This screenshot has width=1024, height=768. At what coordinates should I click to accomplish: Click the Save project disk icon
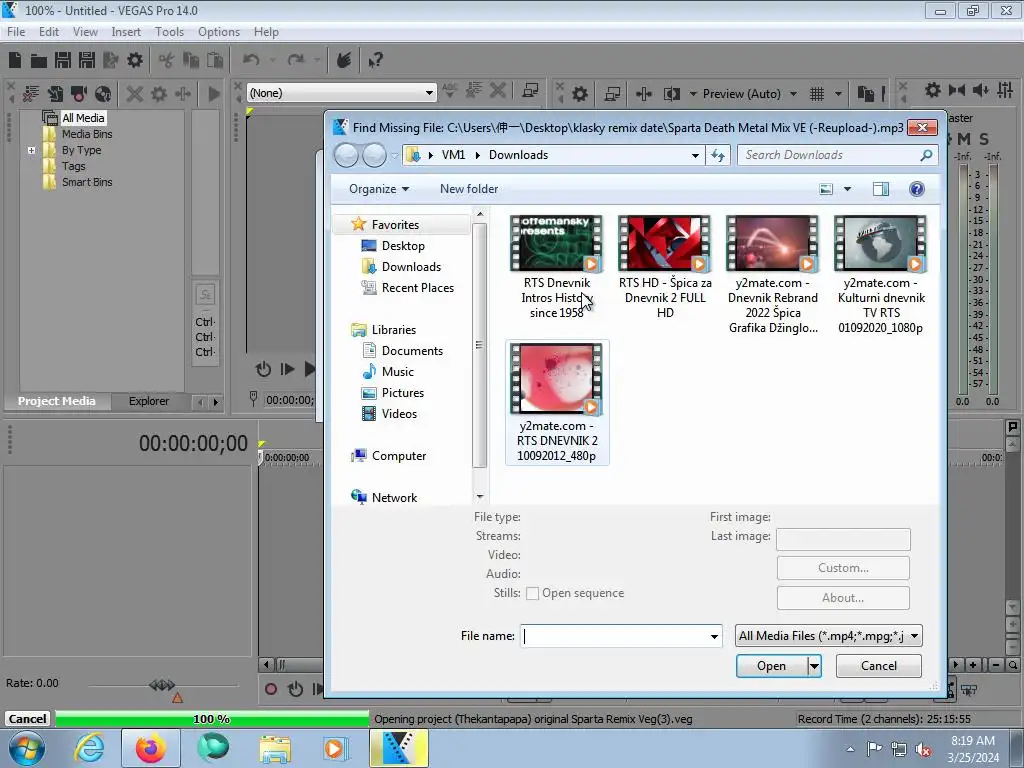click(63, 61)
